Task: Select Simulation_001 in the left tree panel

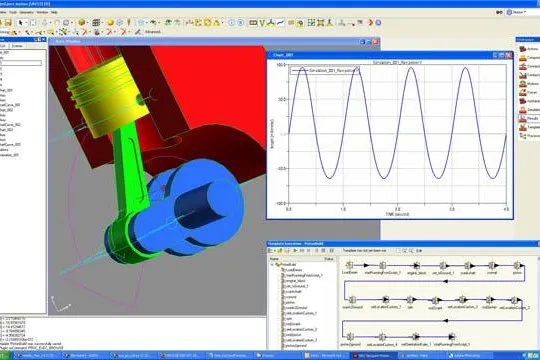Action: click(9, 155)
